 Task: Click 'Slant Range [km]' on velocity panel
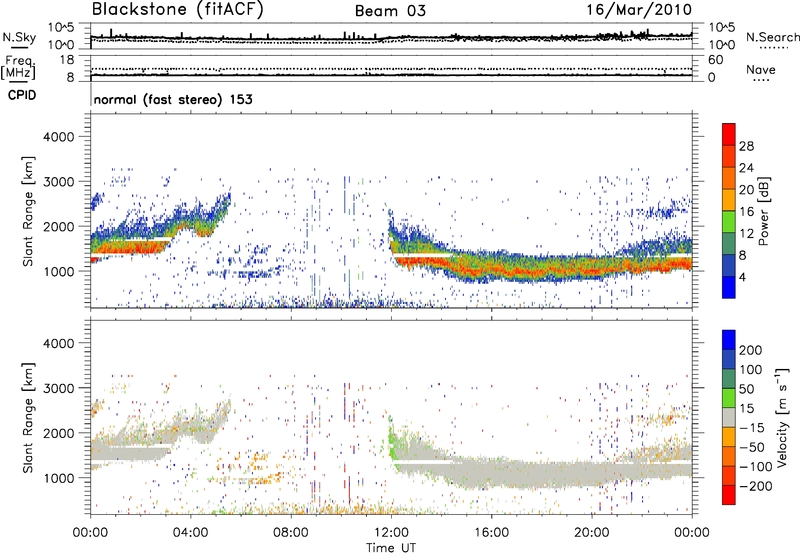pyautogui.click(x=28, y=418)
